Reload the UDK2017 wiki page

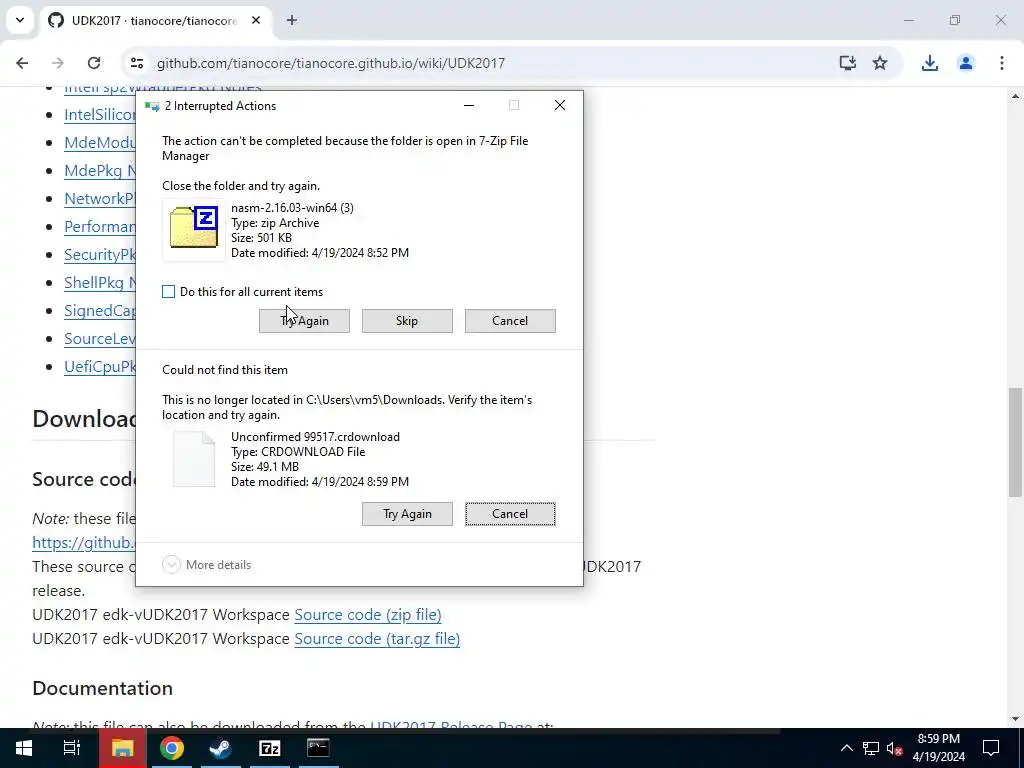[94, 63]
